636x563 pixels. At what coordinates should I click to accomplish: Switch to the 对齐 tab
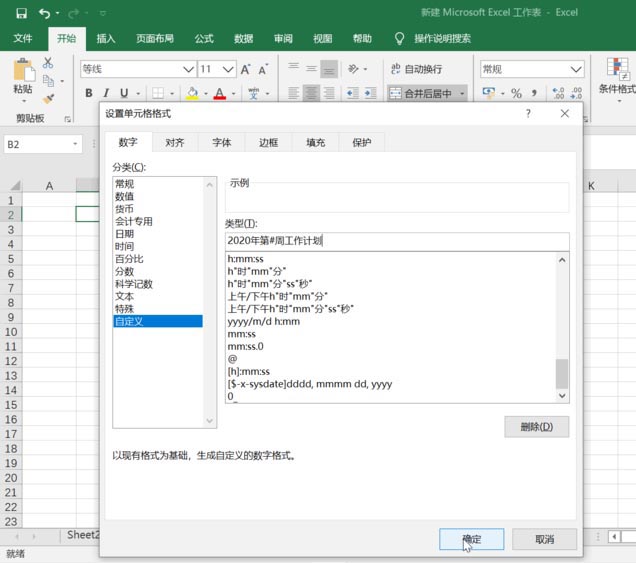click(x=175, y=142)
